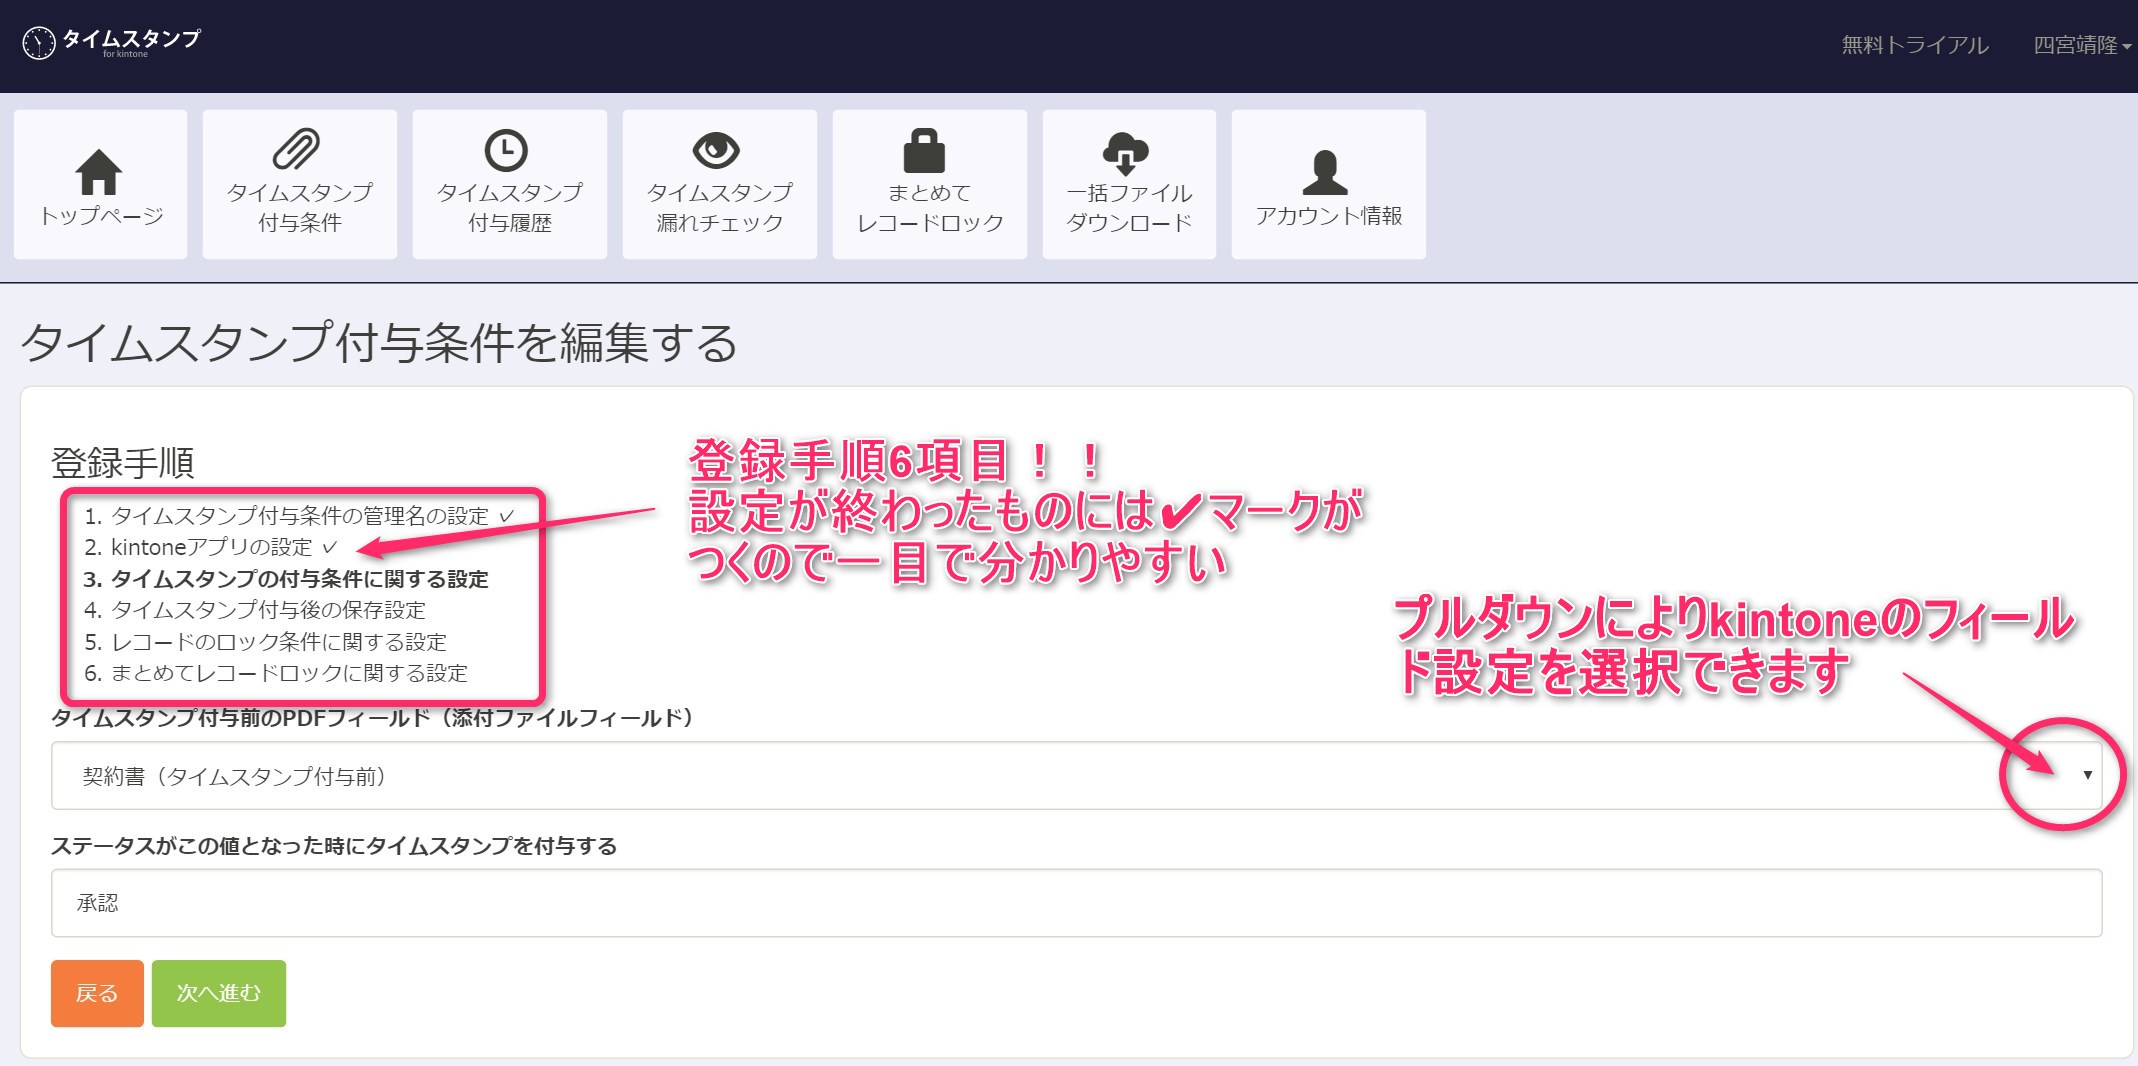The width and height of the screenshot is (2138, 1066).
Task: Open 一括ファイルダウンロード cloud download icon tile
Action: coord(1129,185)
